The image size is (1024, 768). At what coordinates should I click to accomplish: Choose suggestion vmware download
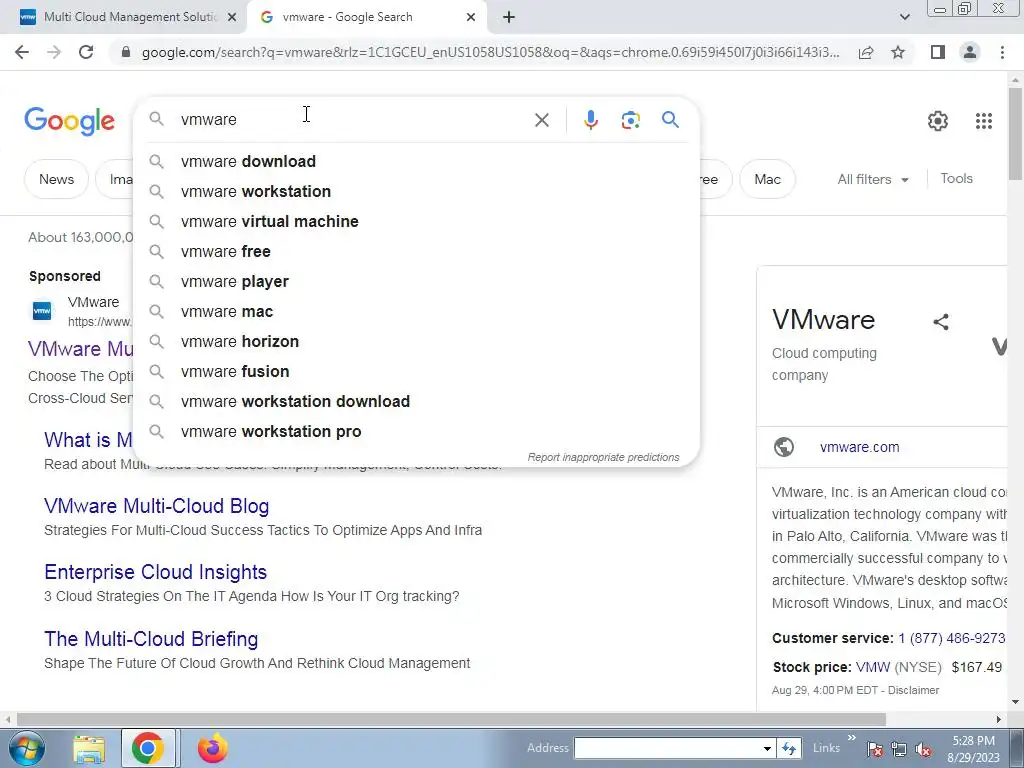416,161
